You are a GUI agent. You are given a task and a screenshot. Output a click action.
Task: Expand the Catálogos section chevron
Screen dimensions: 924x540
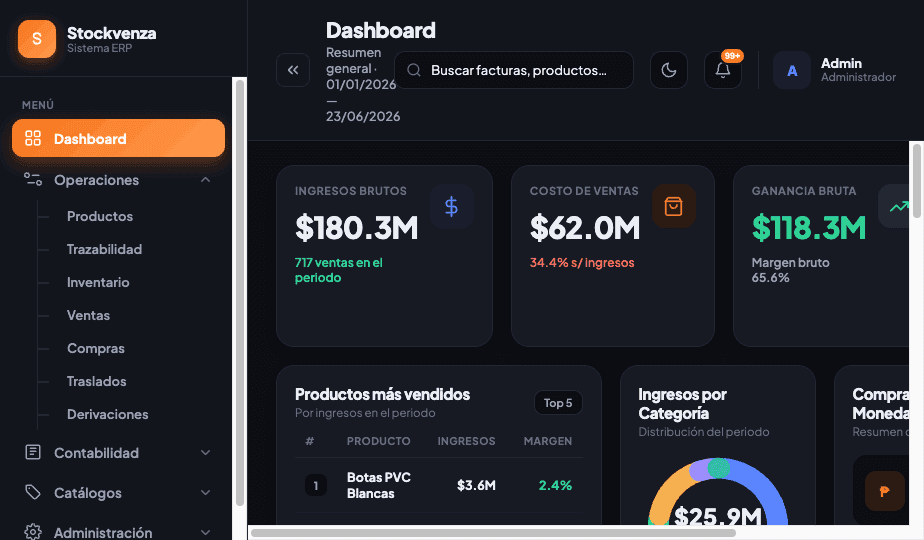[x=205, y=493]
